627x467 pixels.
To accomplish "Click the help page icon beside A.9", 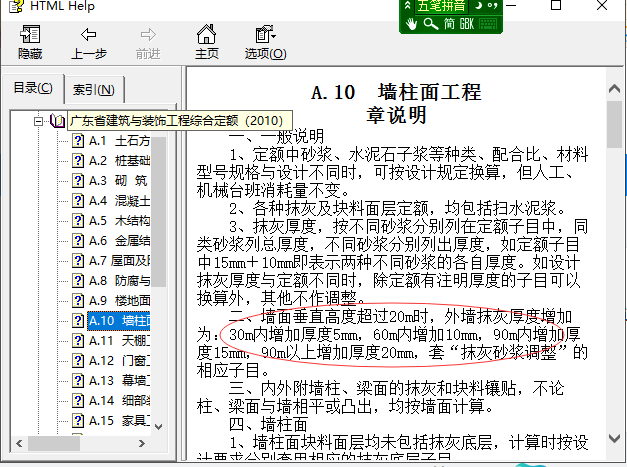I will (78, 301).
